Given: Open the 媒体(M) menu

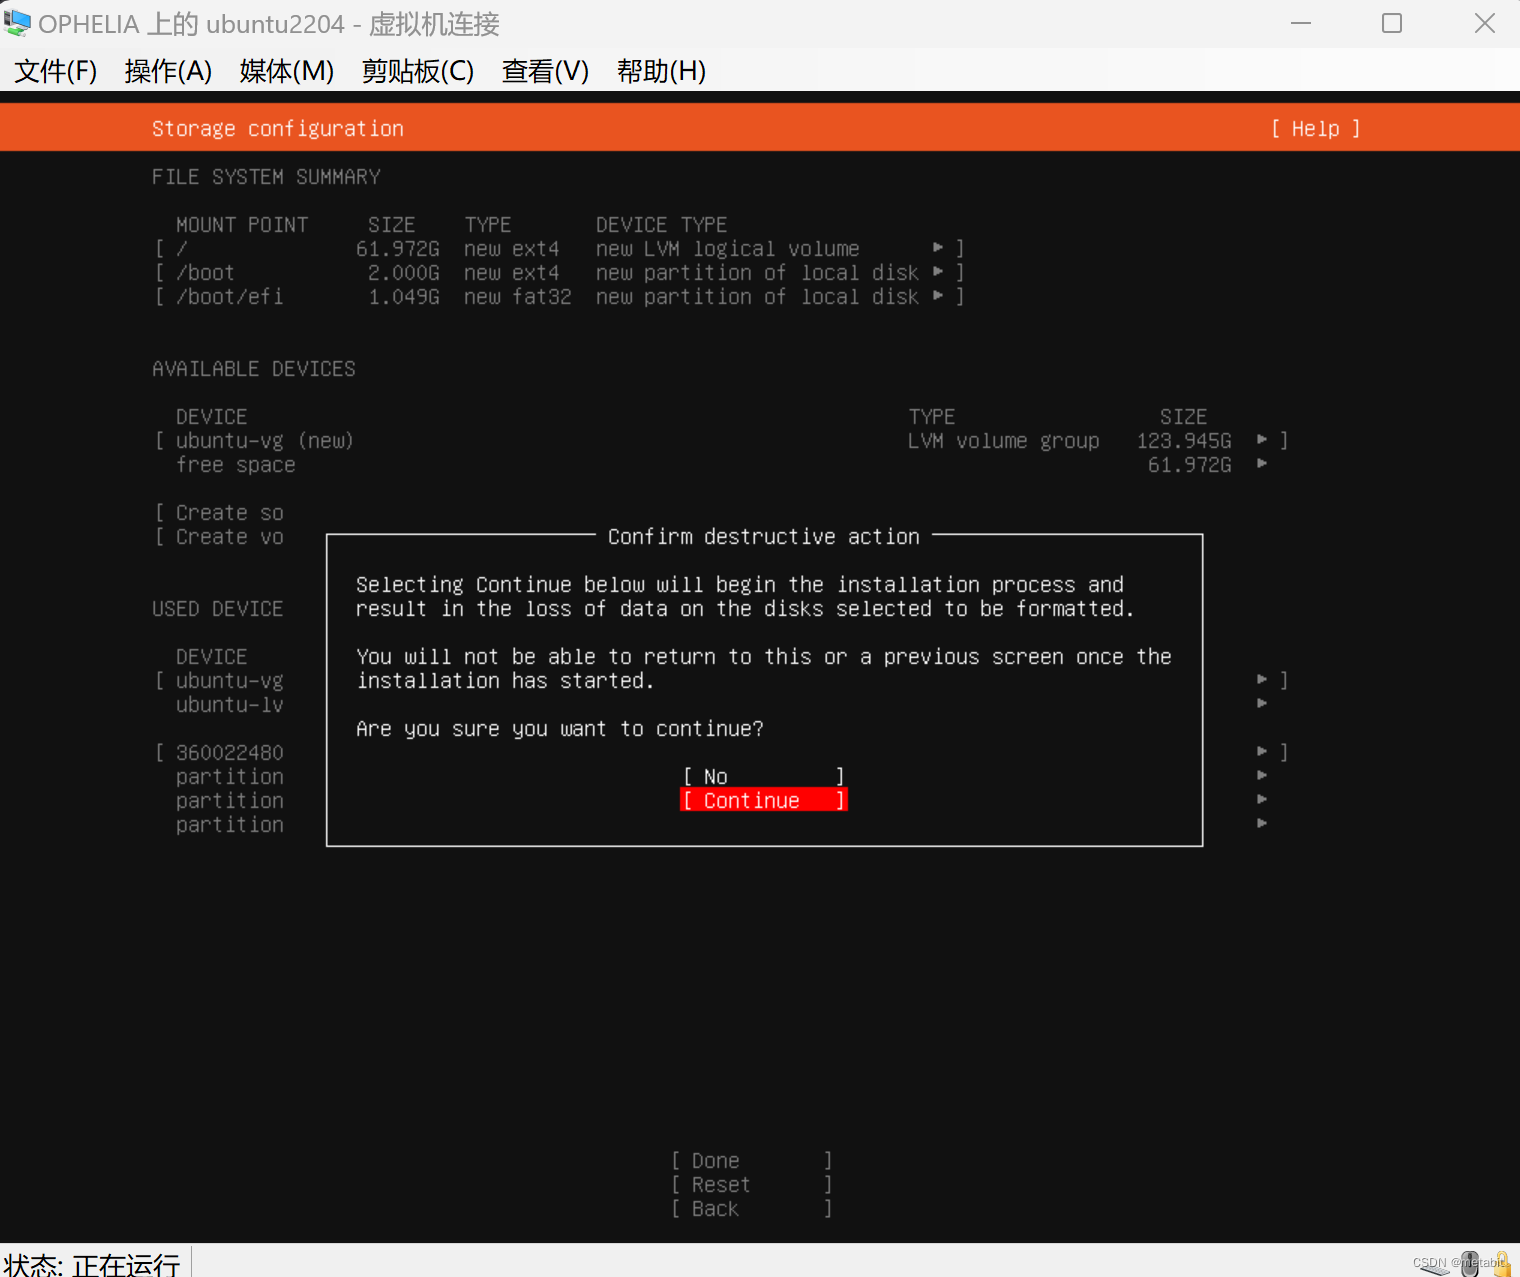Looking at the screenshot, I should [287, 71].
